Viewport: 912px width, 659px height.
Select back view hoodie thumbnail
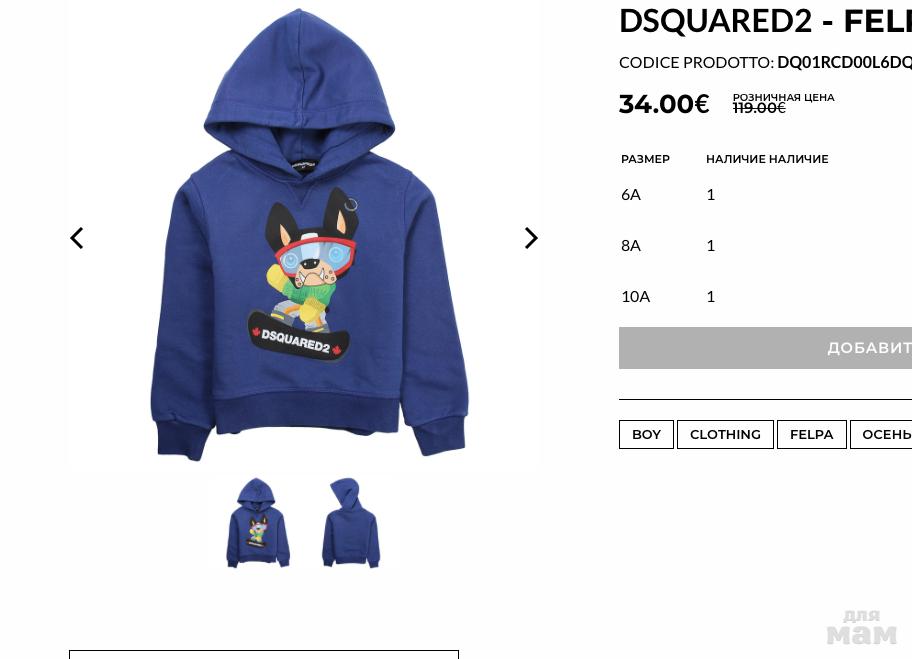click(x=351, y=522)
